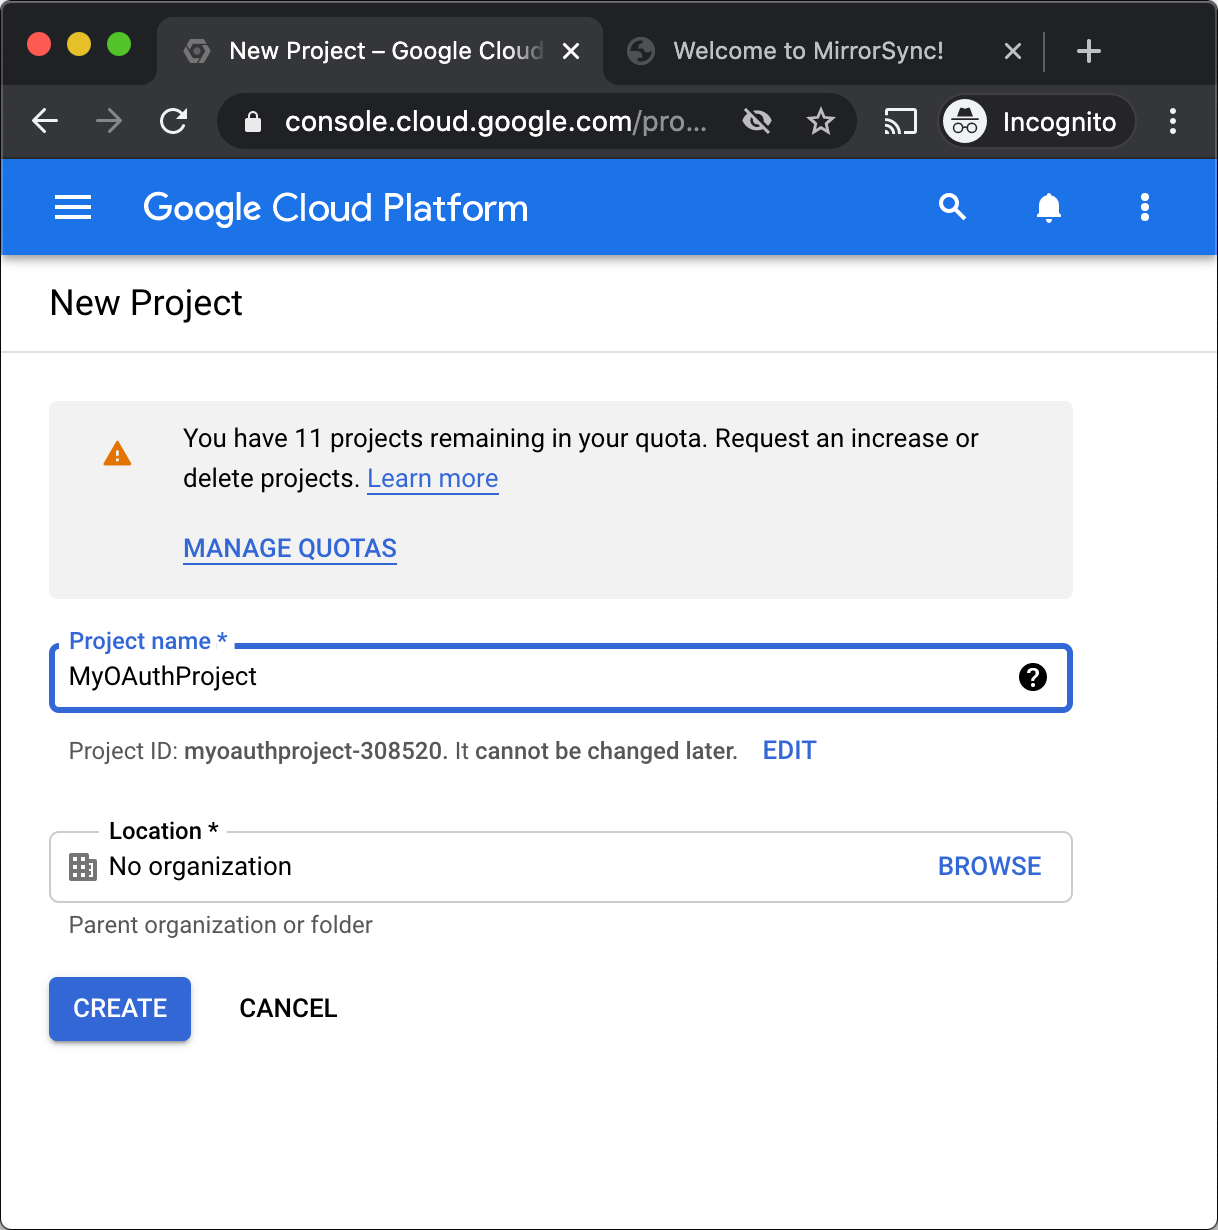
Task: Close the Welcome to MirrorSync tab
Action: [1013, 51]
